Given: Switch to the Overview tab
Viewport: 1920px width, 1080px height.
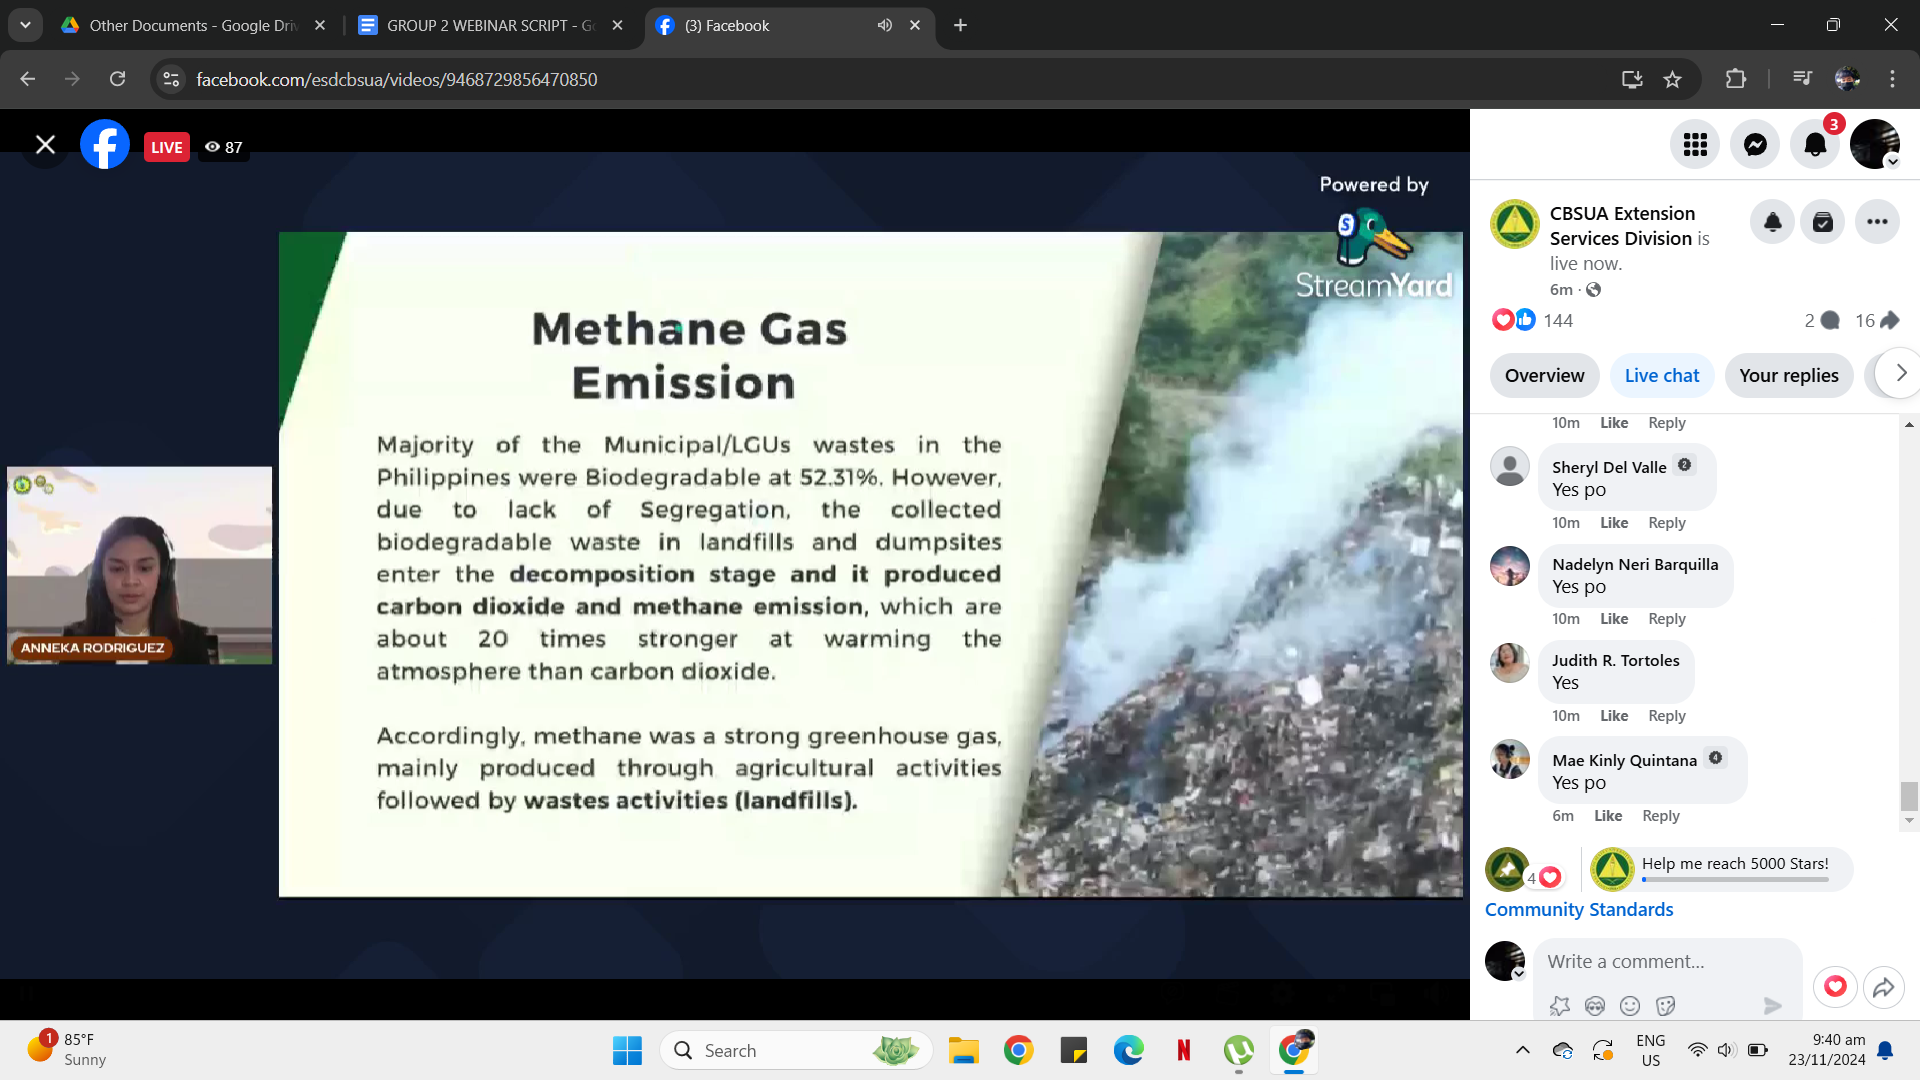Looking at the screenshot, I should click(x=1544, y=376).
